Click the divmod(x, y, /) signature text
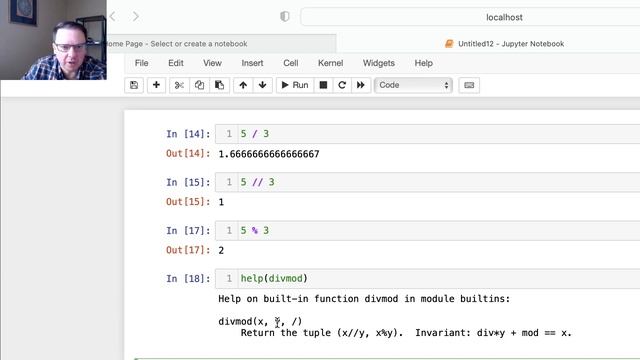 pyautogui.click(x=260, y=322)
